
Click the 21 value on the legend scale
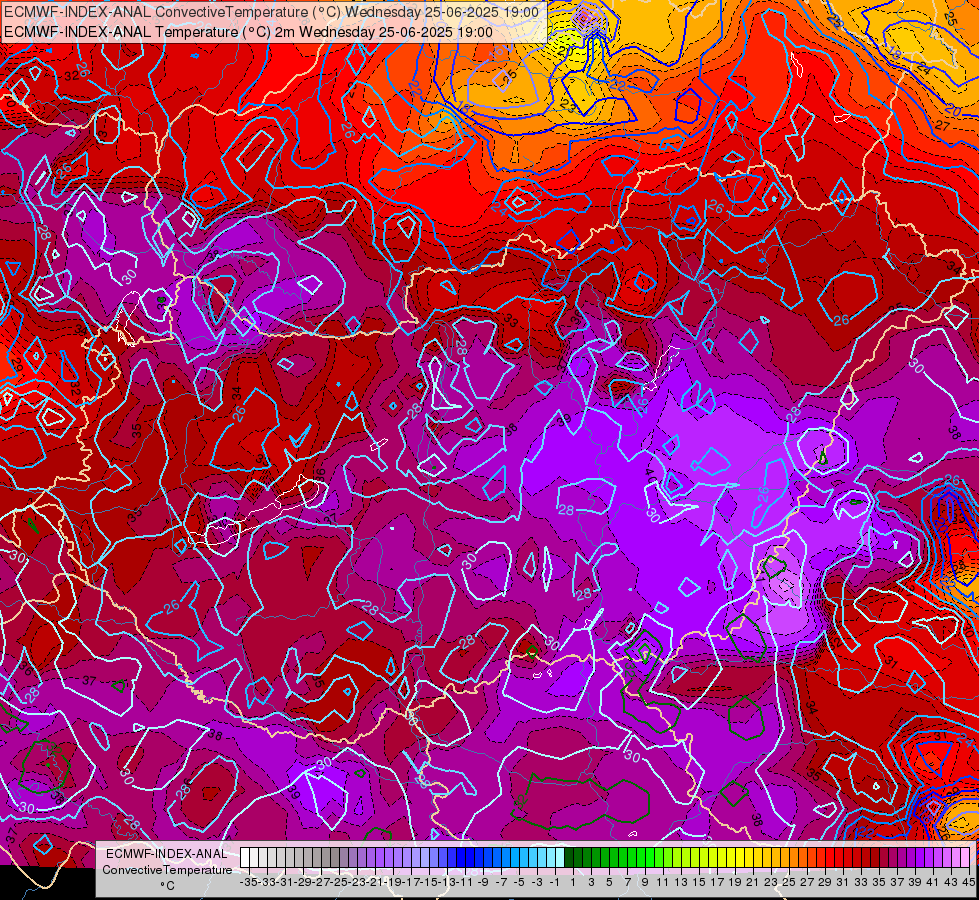tap(754, 882)
